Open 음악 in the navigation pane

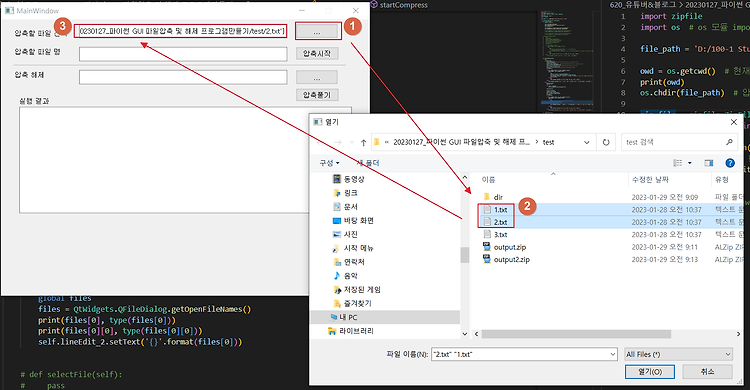coord(345,276)
